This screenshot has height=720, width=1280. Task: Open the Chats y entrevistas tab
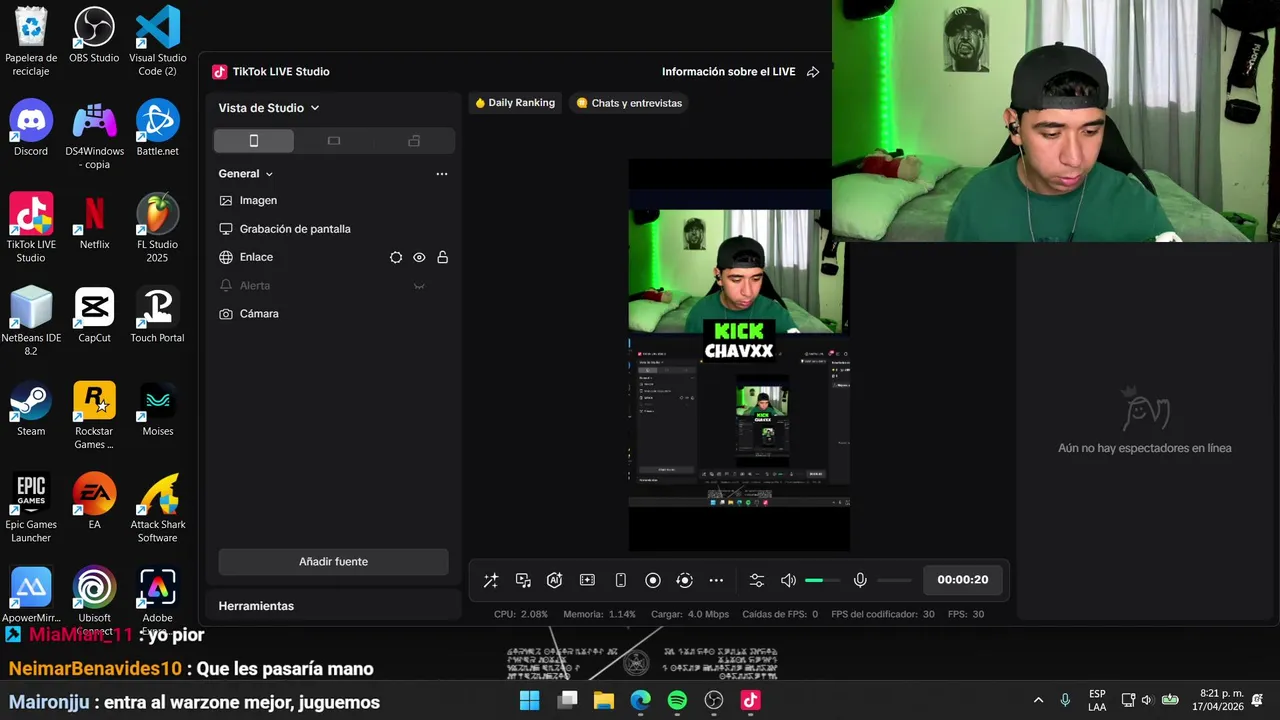click(x=629, y=103)
